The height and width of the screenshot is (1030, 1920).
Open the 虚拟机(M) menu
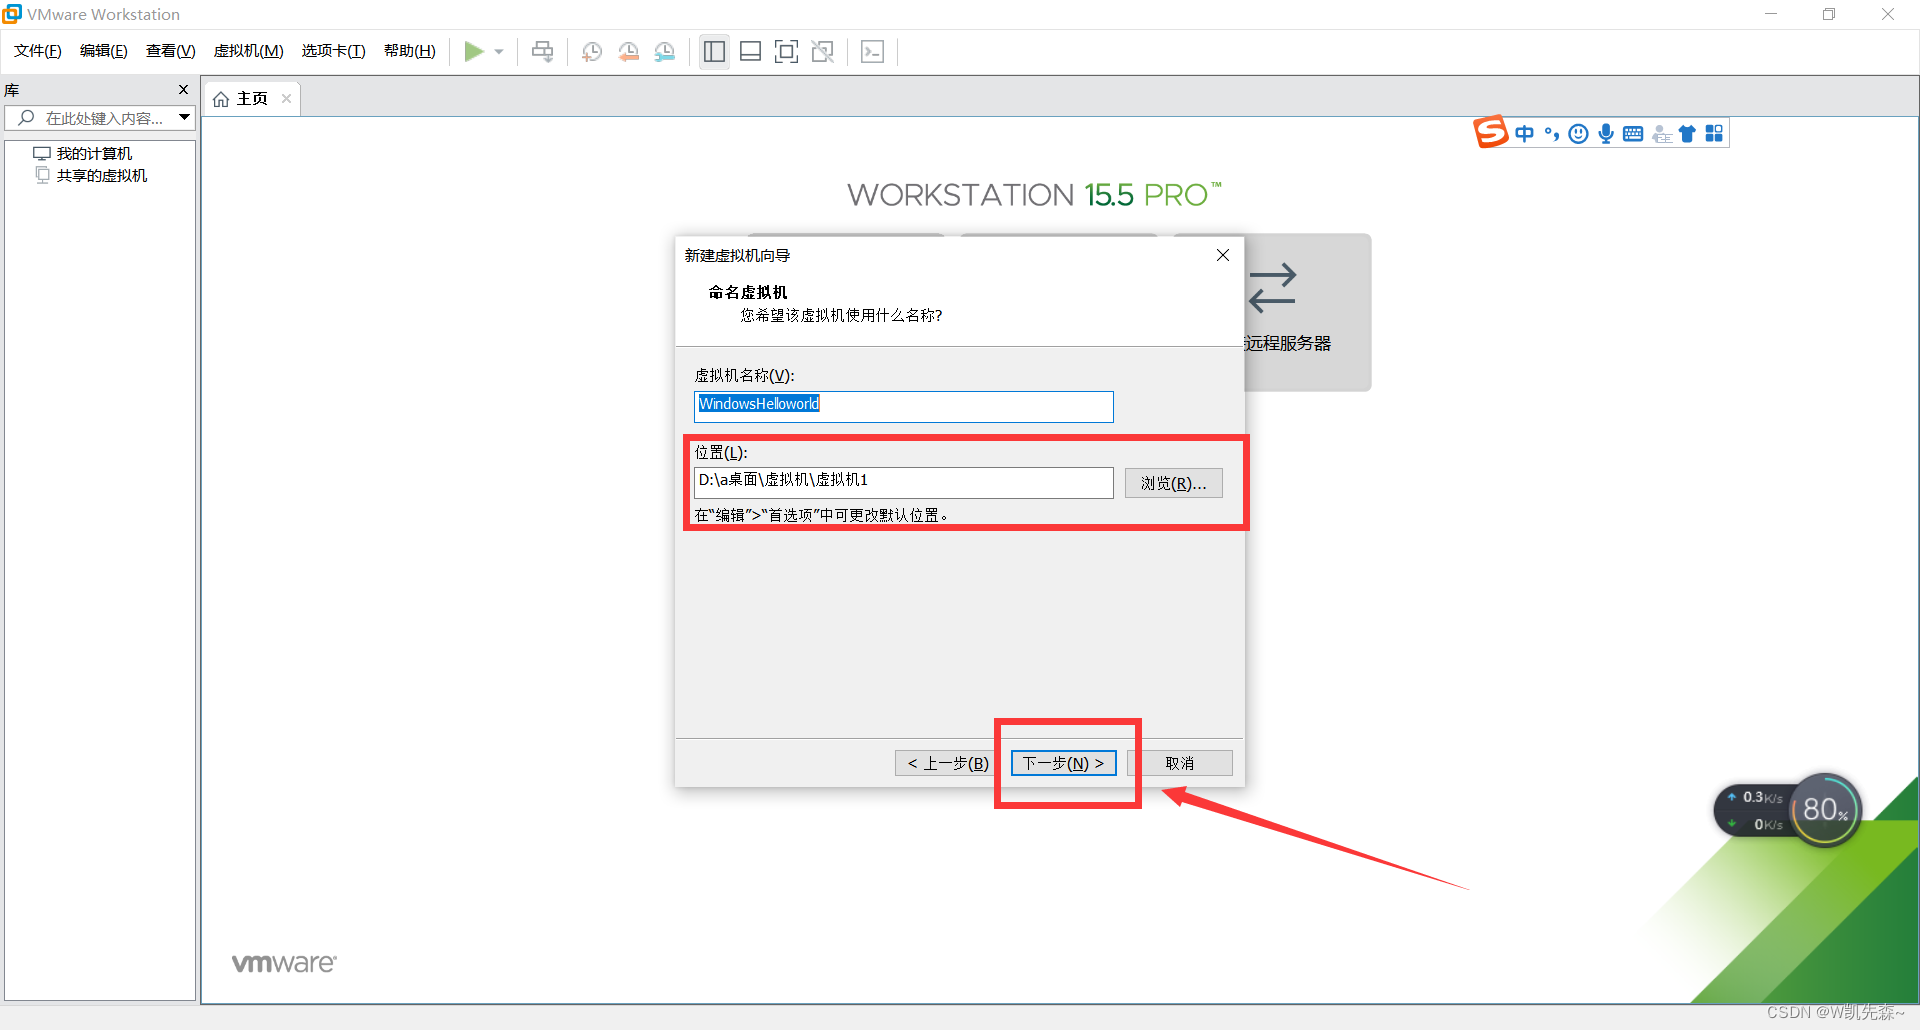click(x=249, y=51)
